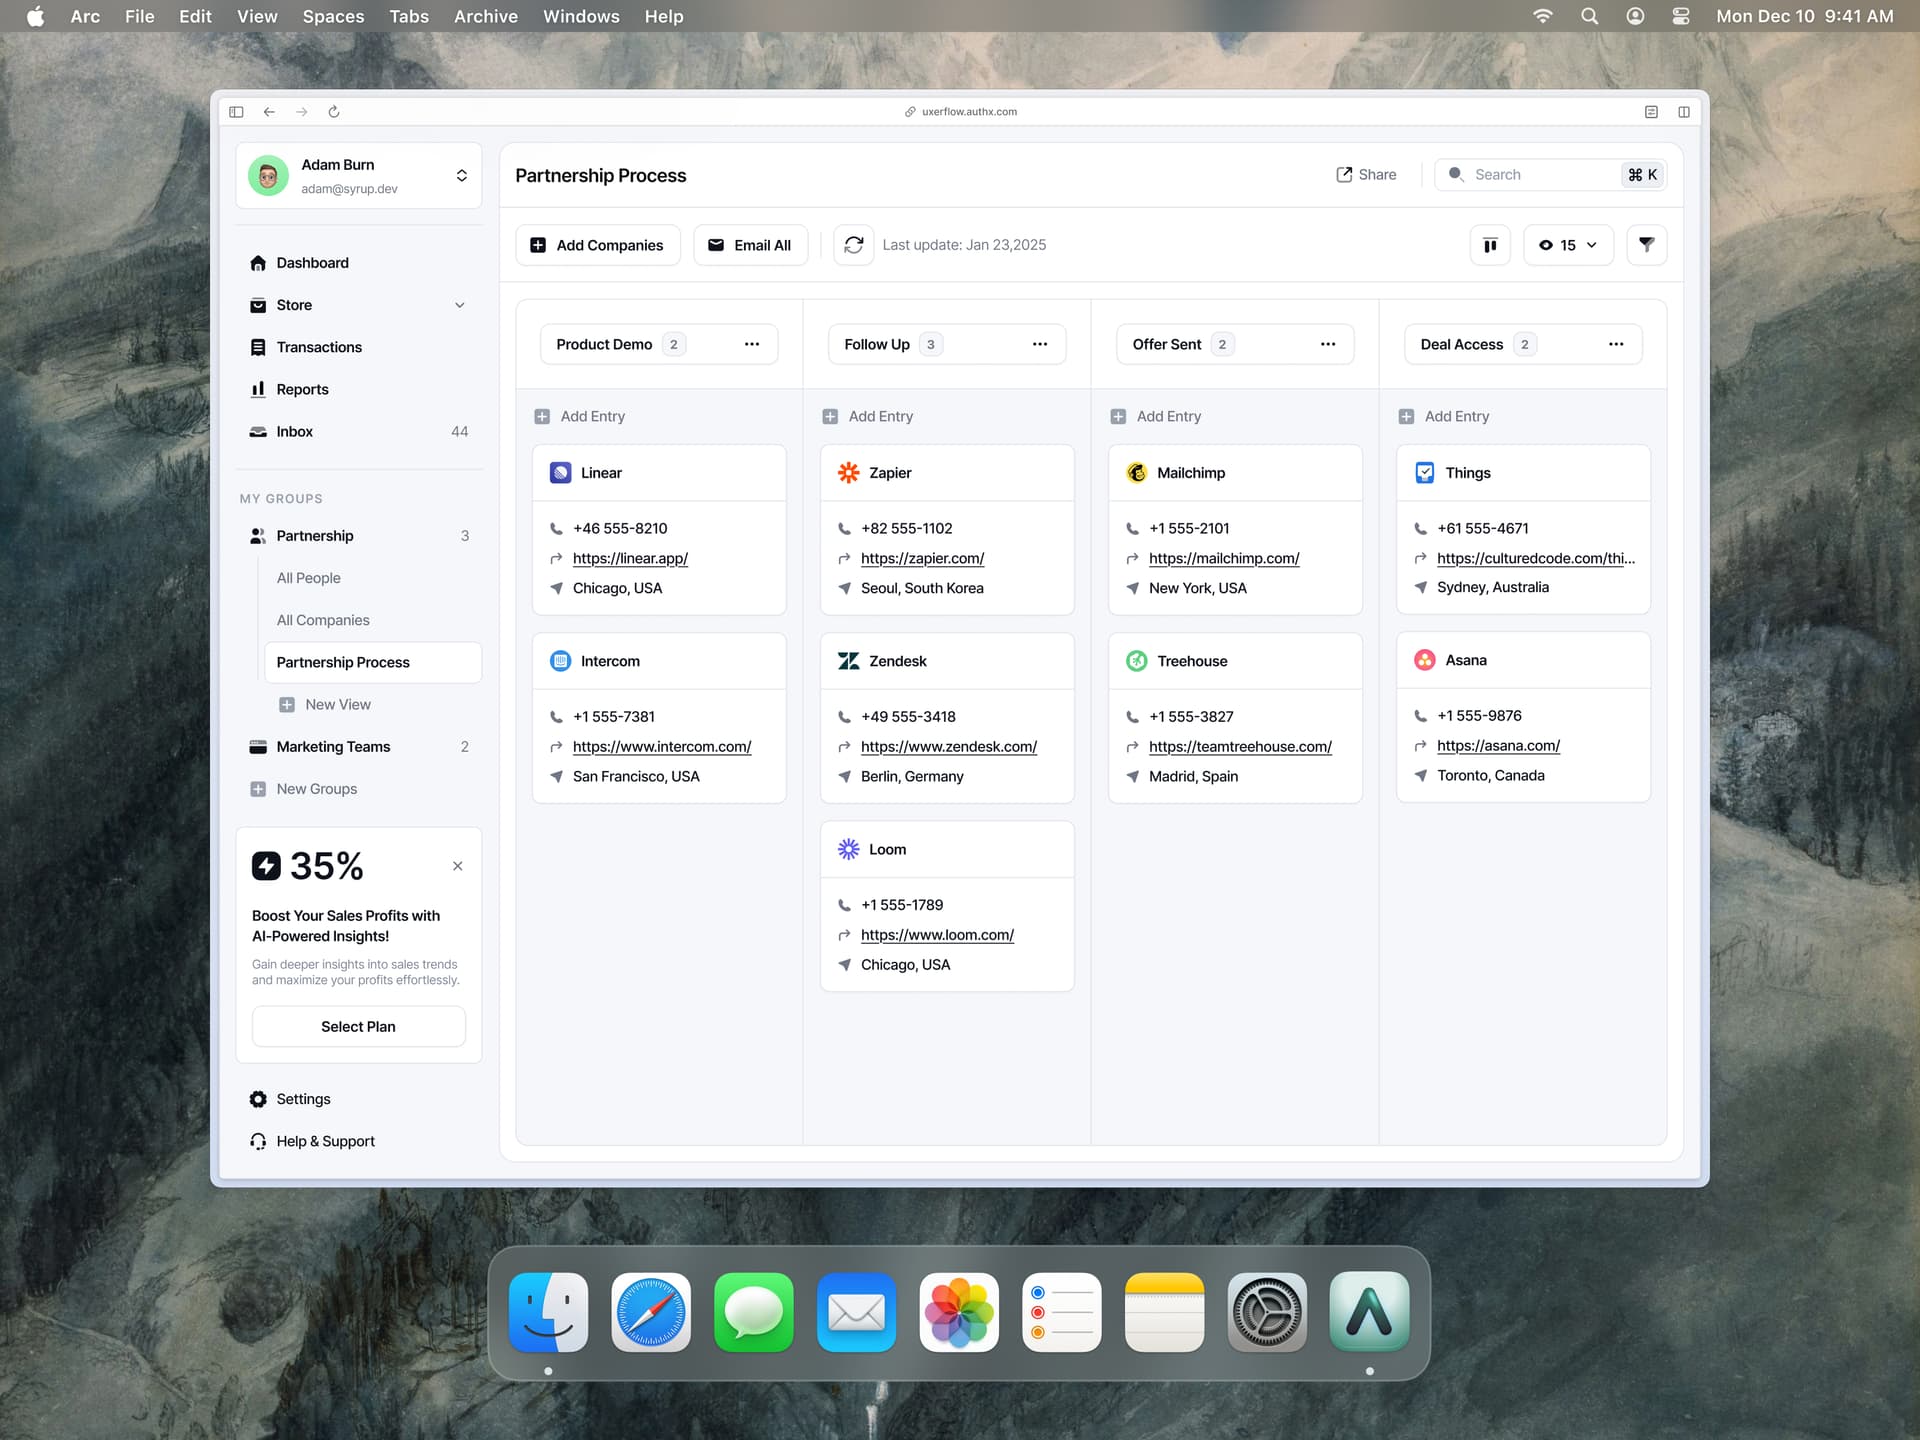This screenshot has width=1920, height=1440.
Task: Open the Adam Burn account switcher
Action: click(461, 176)
